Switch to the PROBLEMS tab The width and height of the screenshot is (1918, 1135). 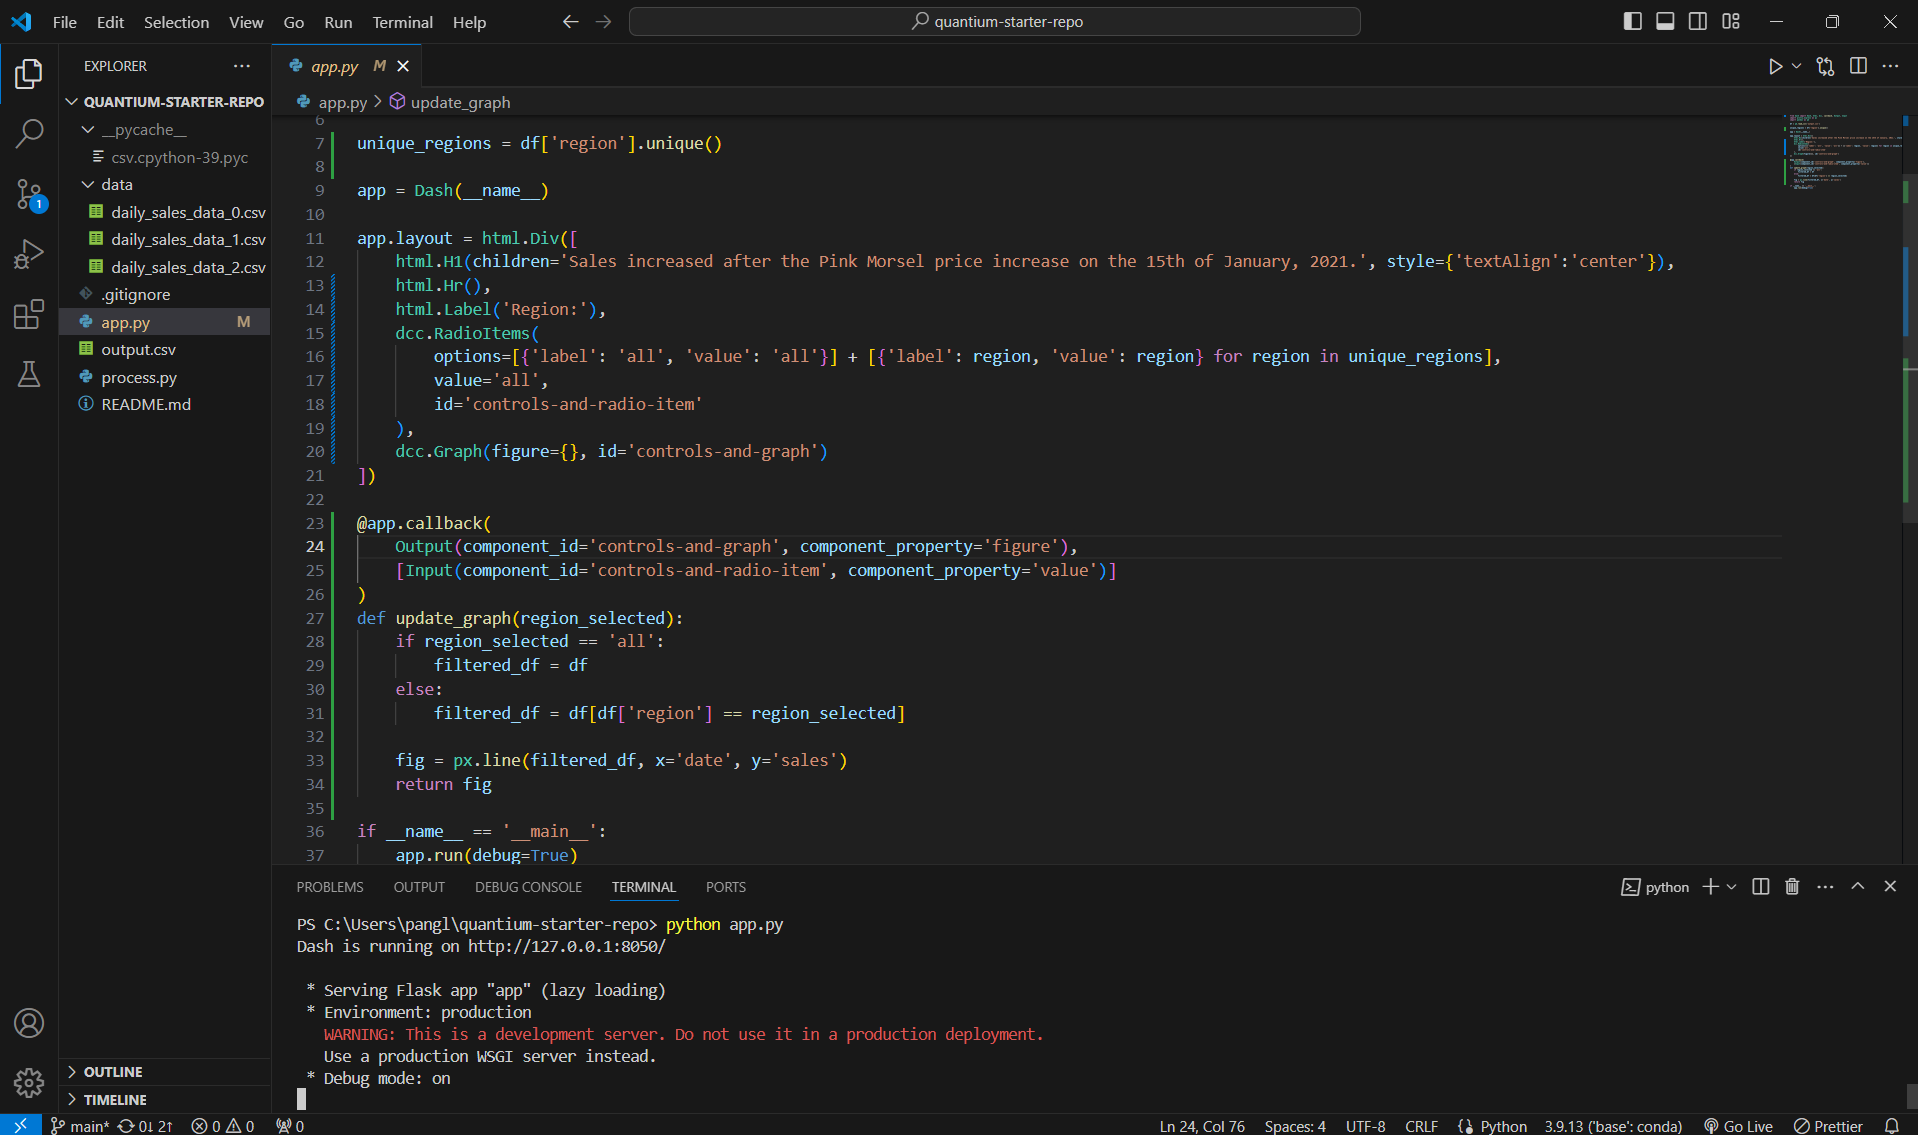(329, 887)
